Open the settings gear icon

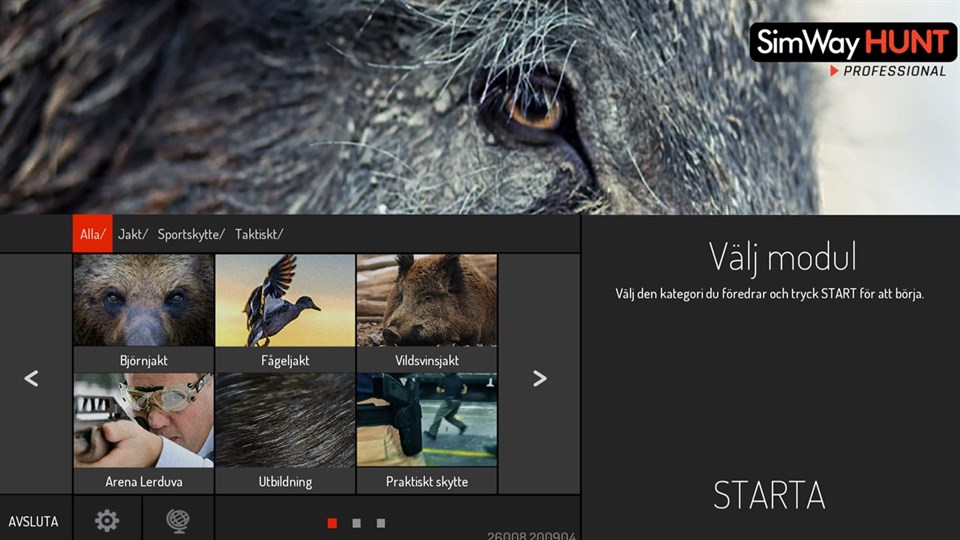(106, 520)
